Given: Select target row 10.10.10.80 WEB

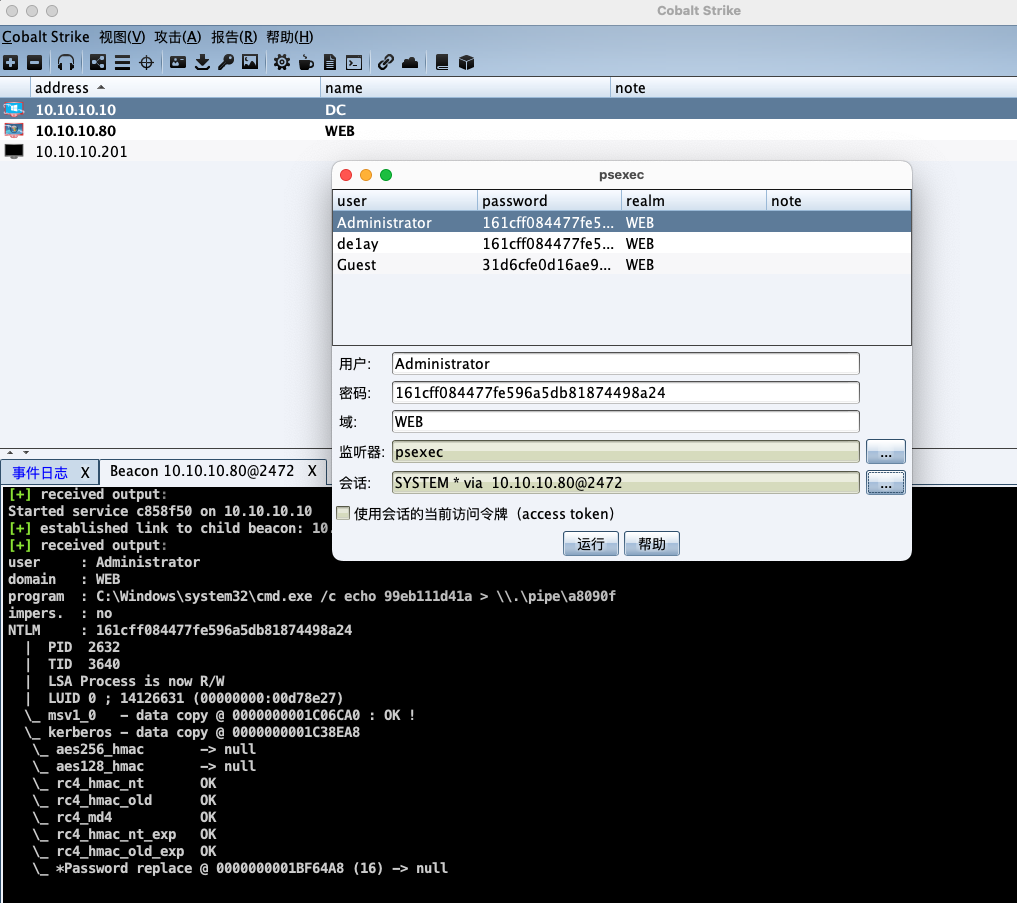Looking at the screenshot, I should click(x=508, y=130).
